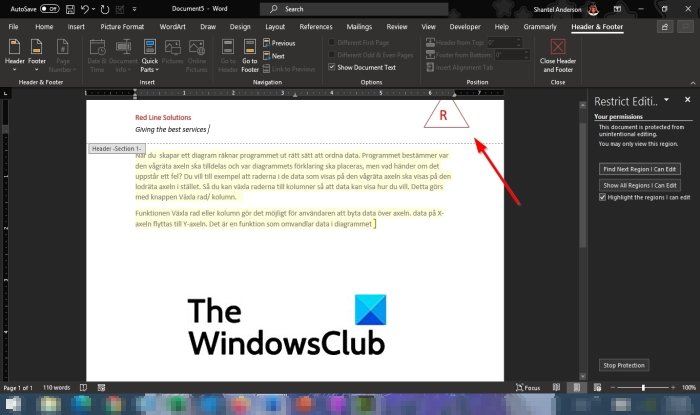Click the Focus mode icon
Viewport: 700px width, 415px height.
[x=519, y=387]
